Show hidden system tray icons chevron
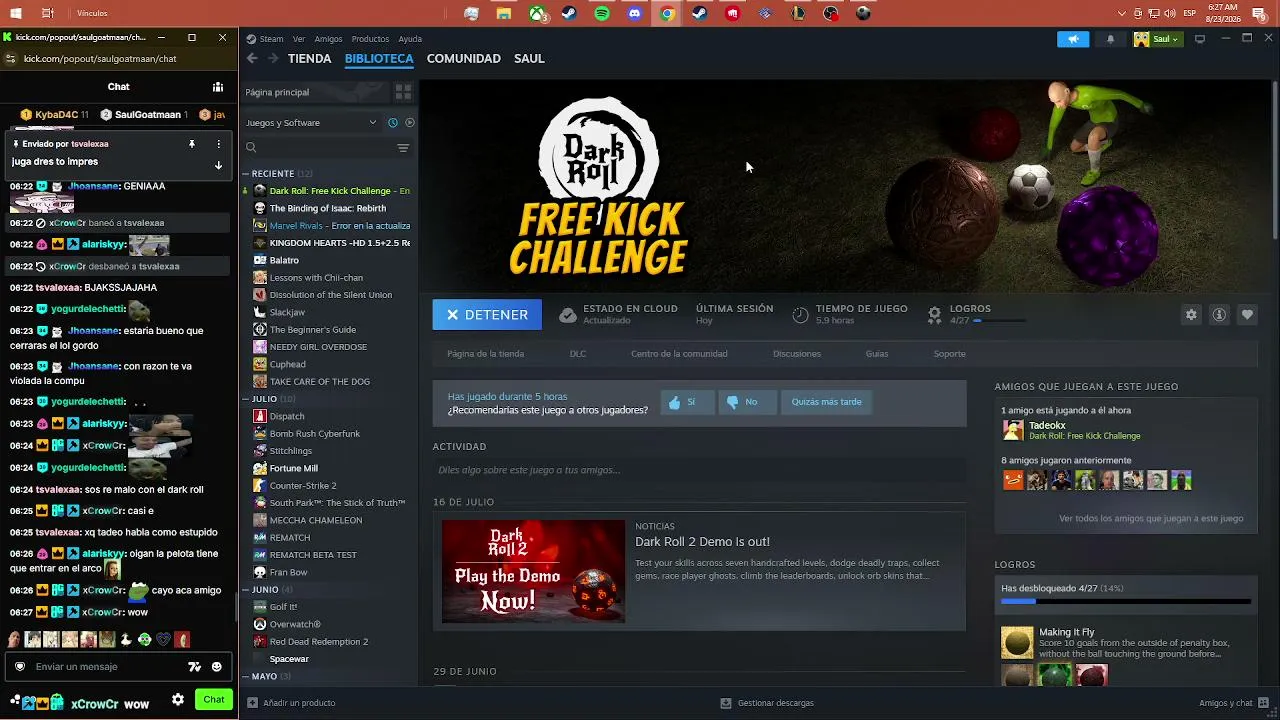1280x720 pixels. tap(1121, 14)
